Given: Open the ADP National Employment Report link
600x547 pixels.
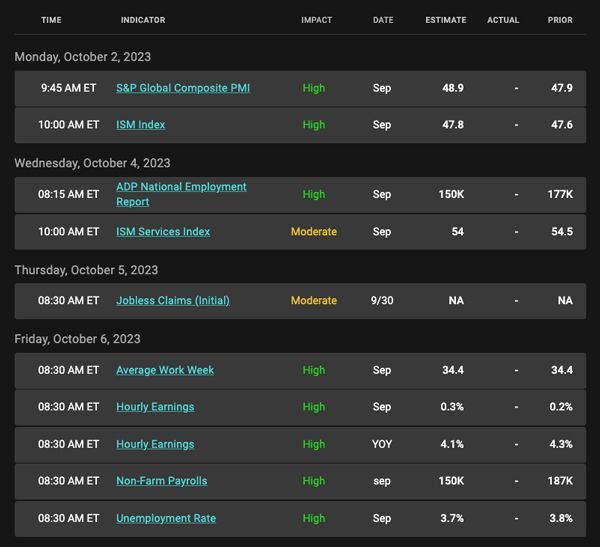Looking at the screenshot, I should coord(181,194).
